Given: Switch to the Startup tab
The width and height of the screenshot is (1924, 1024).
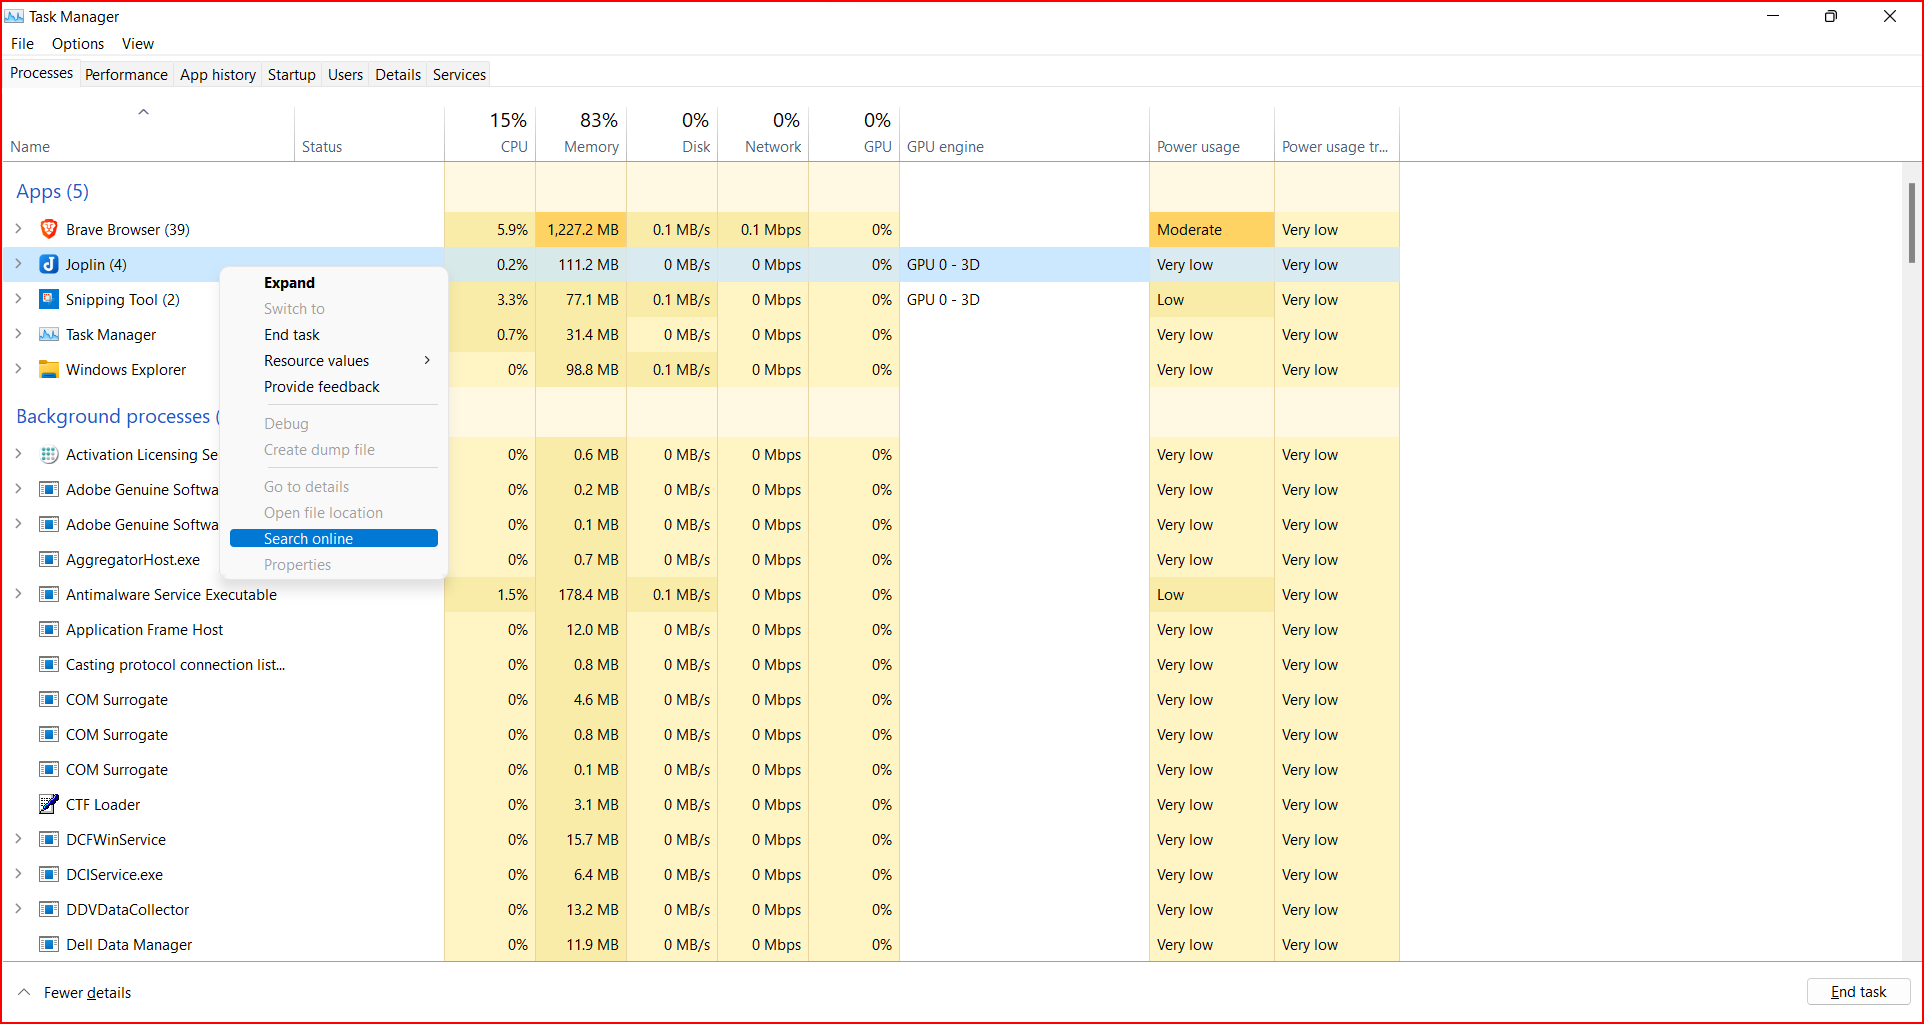Looking at the screenshot, I should [291, 75].
